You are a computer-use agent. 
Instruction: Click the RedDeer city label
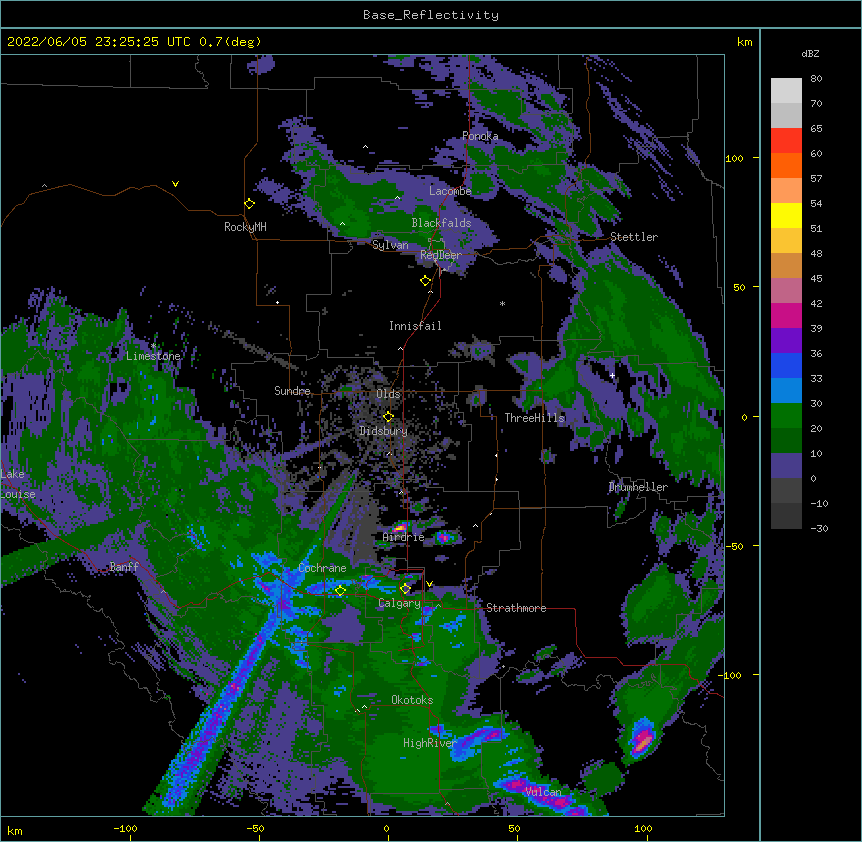tap(440, 255)
